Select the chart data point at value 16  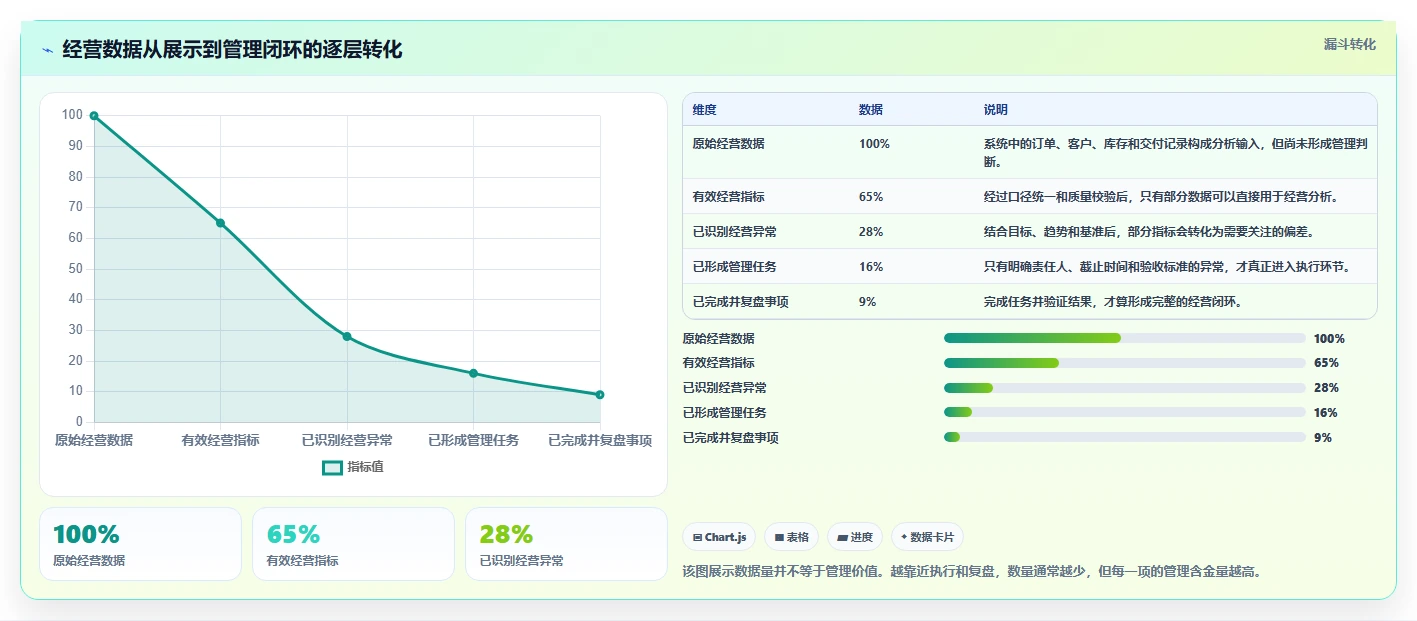(473, 373)
